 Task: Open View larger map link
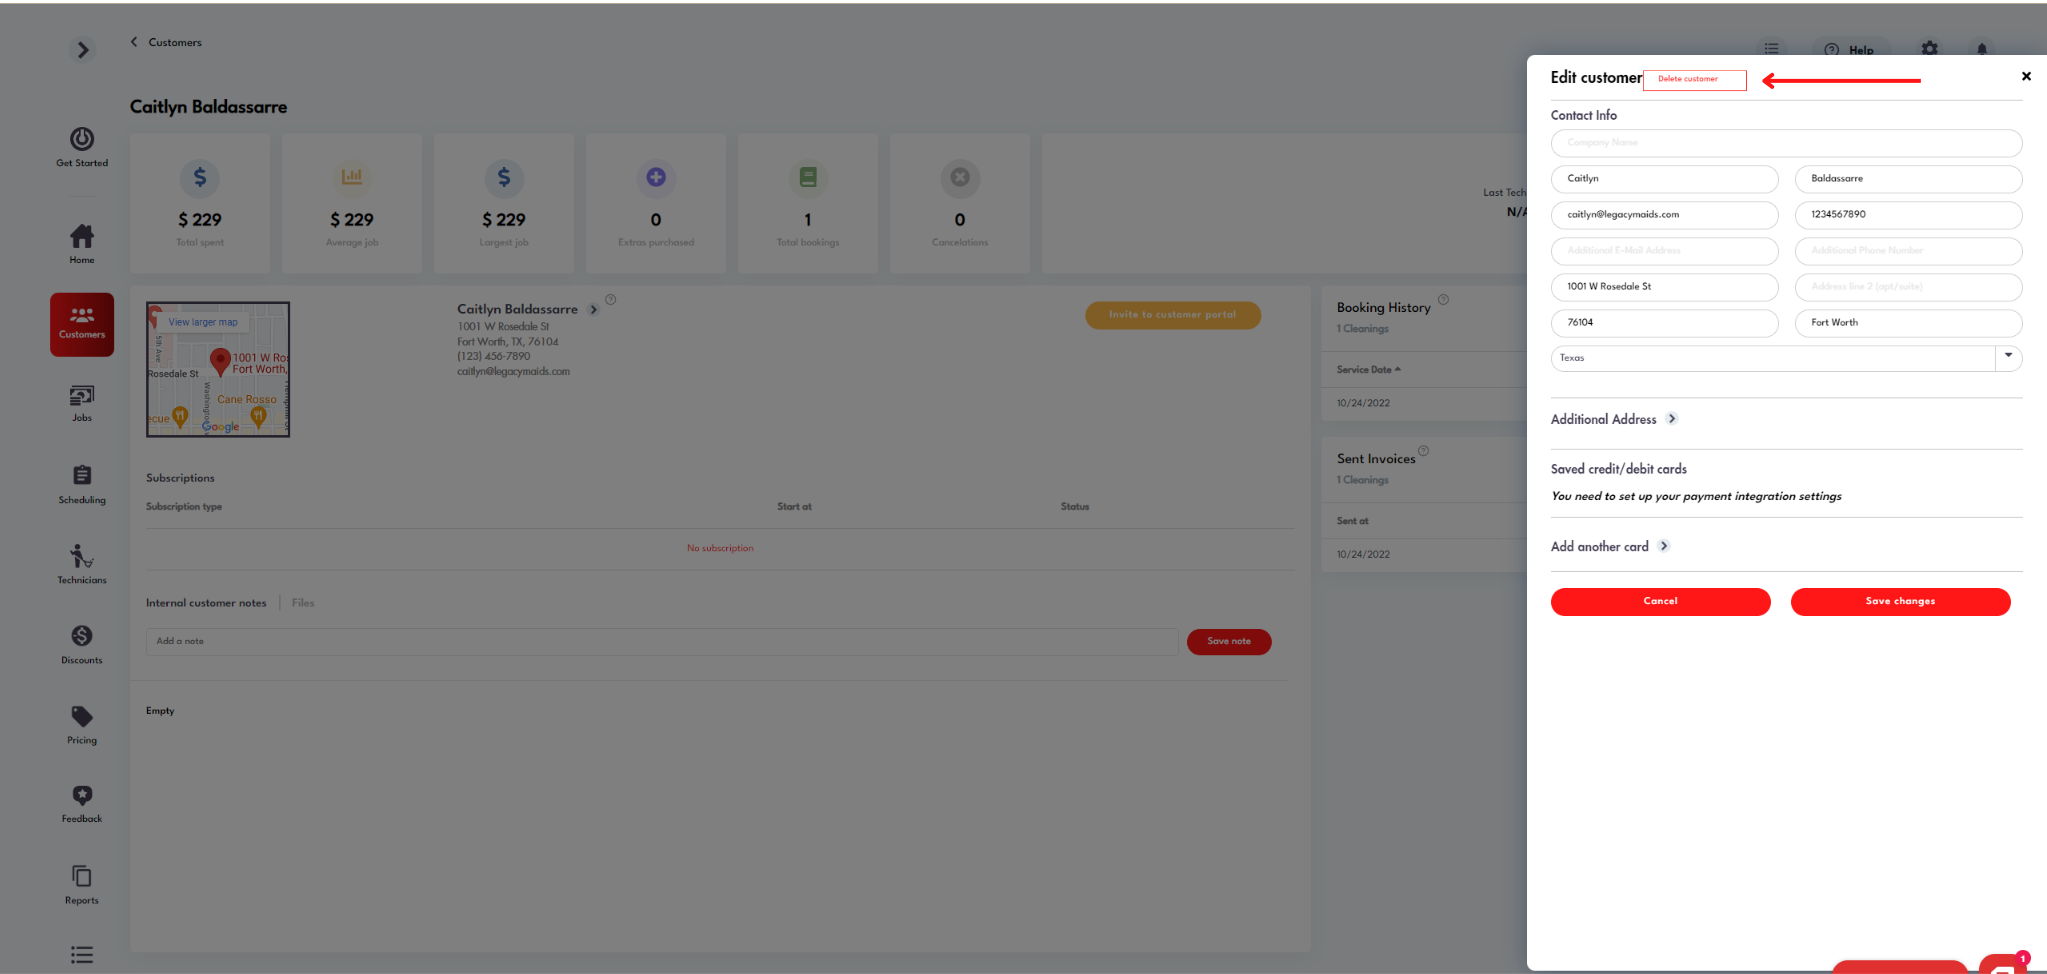tap(203, 322)
